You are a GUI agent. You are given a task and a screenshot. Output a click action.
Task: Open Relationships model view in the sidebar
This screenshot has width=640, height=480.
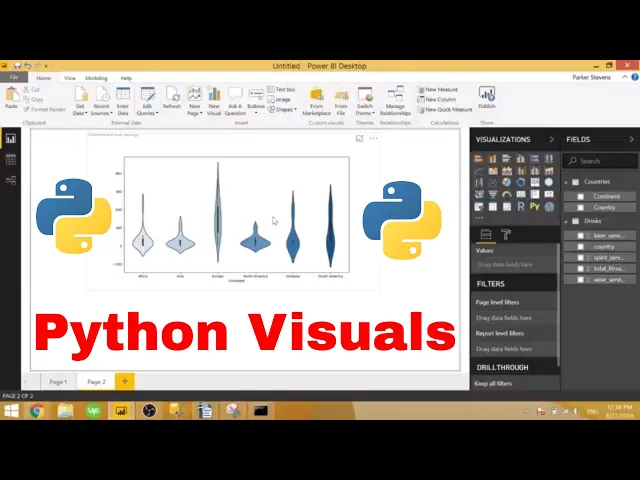tap(11, 180)
